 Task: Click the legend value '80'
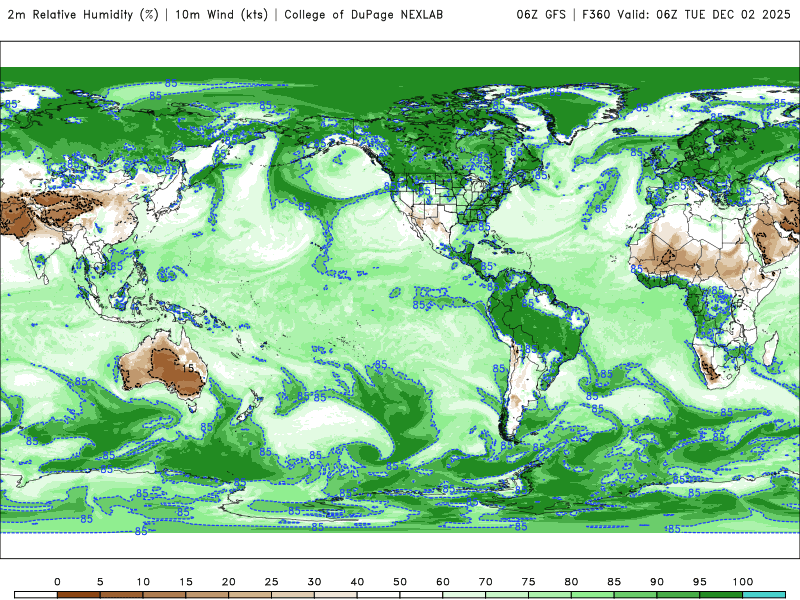click(x=571, y=582)
